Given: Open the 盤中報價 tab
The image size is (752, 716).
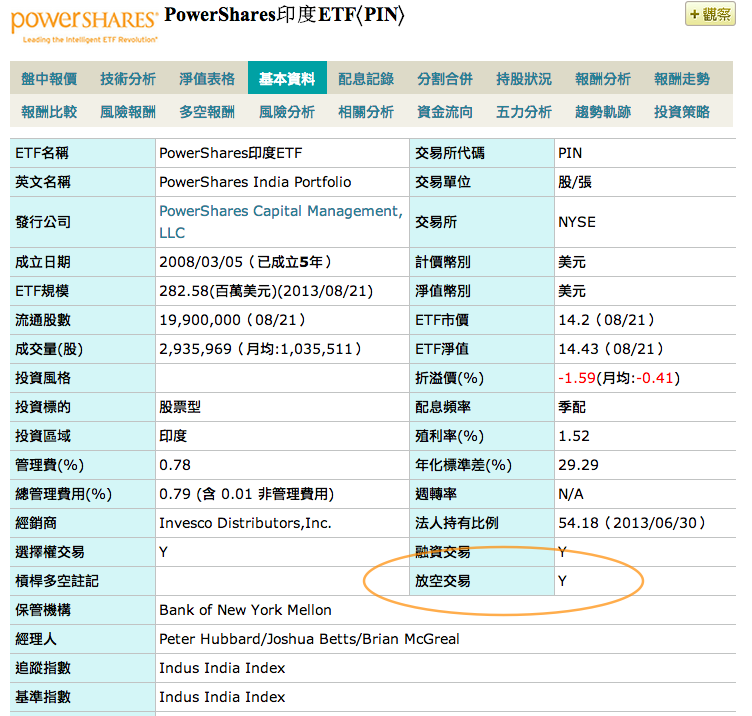Looking at the screenshot, I should (49, 78).
